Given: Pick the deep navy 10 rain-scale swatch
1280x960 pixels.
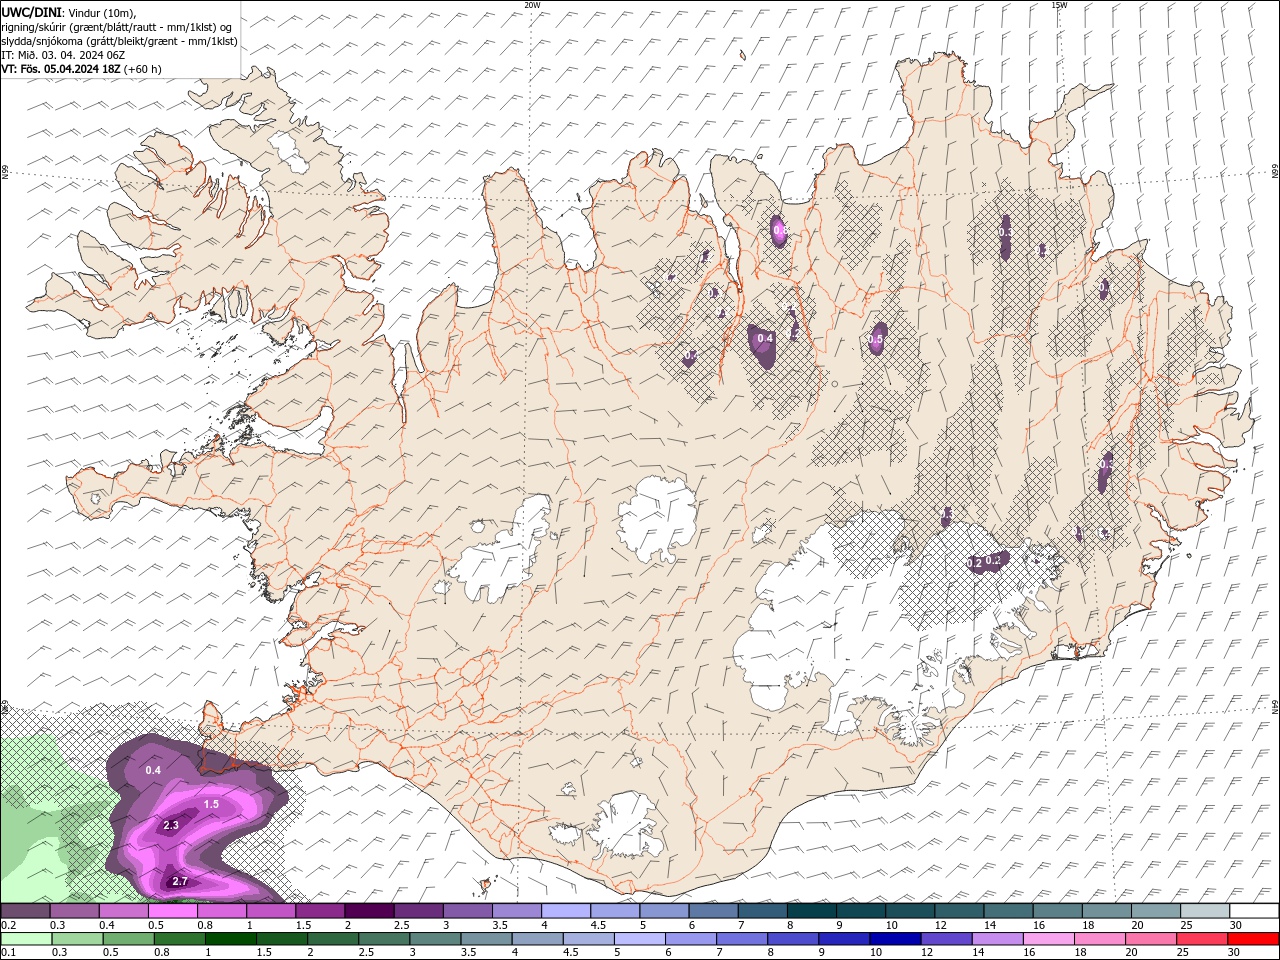Looking at the screenshot, I should coord(894,939).
